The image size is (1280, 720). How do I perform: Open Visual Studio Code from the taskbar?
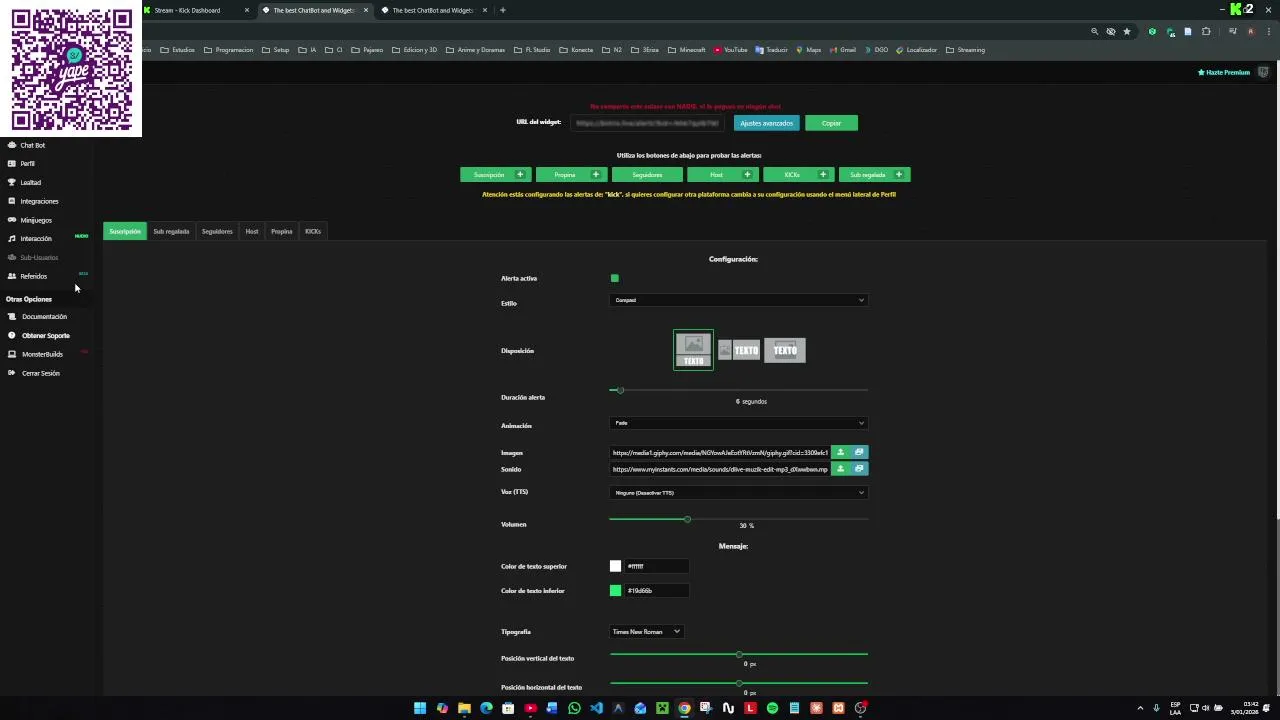click(x=596, y=708)
